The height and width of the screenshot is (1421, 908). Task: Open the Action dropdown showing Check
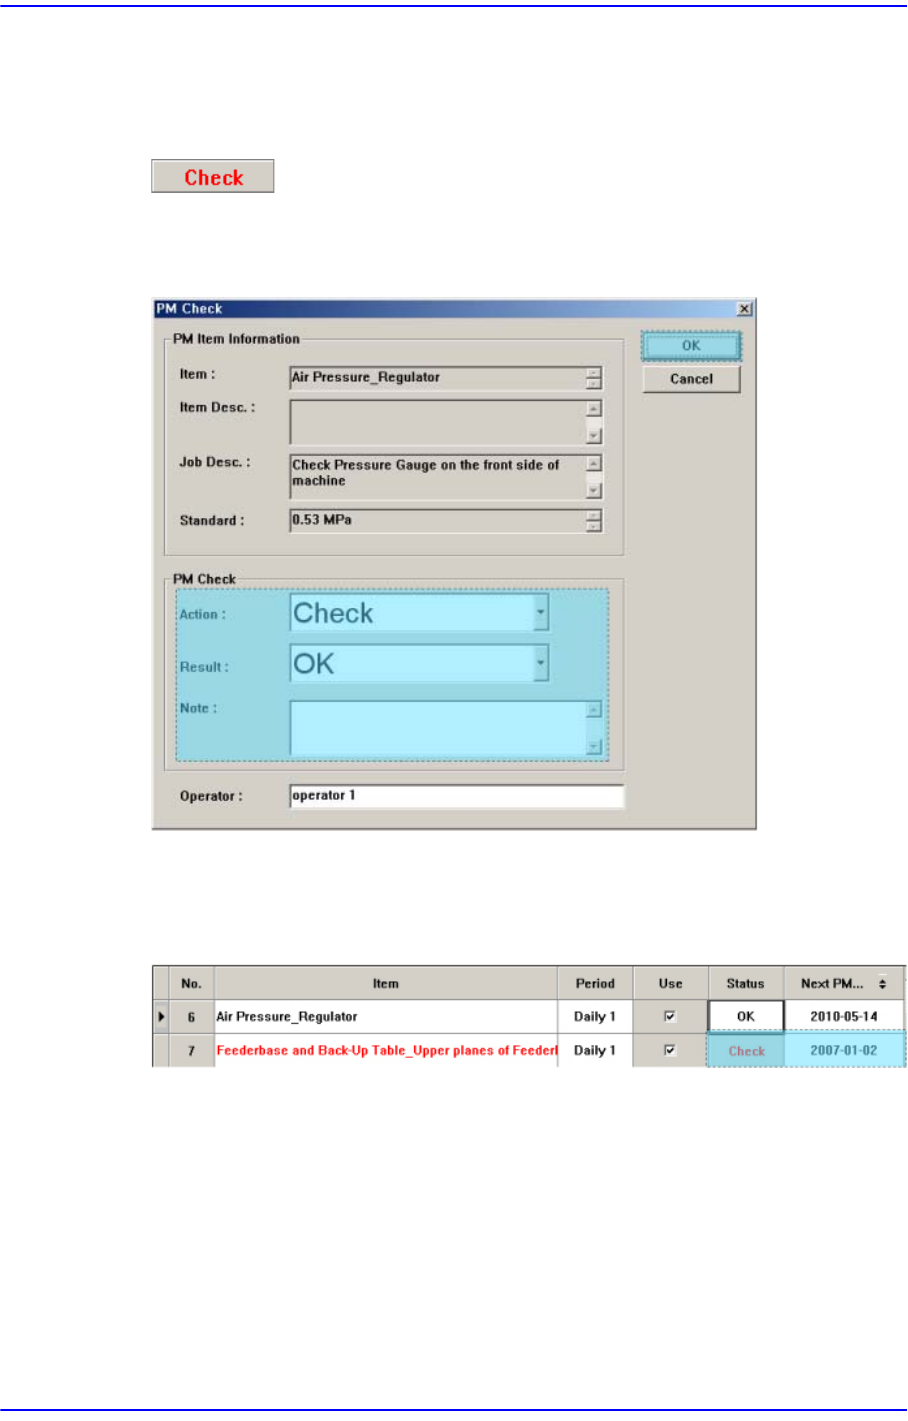pos(541,613)
